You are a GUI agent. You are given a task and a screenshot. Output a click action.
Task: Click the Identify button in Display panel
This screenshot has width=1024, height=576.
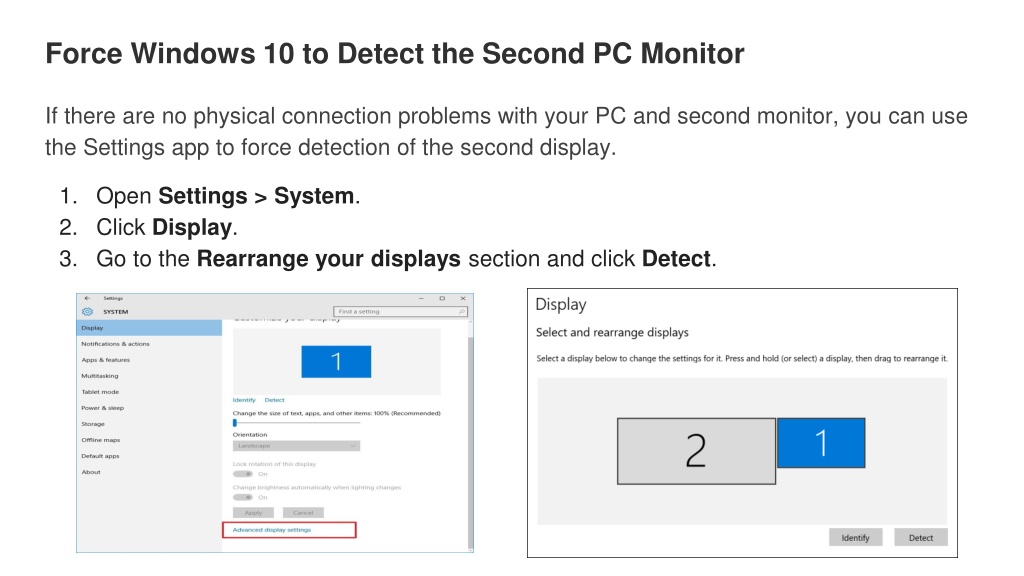click(855, 537)
